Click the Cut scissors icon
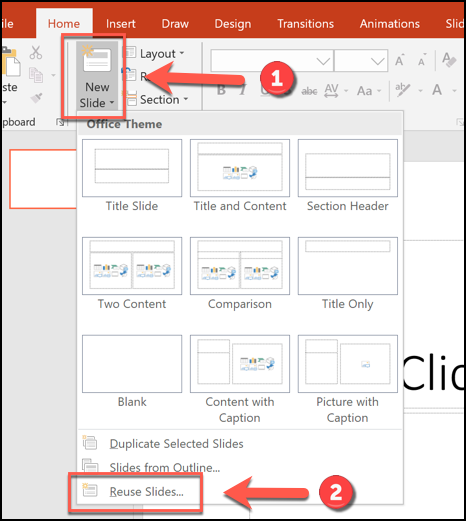This screenshot has height=521, width=466. coord(36,52)
